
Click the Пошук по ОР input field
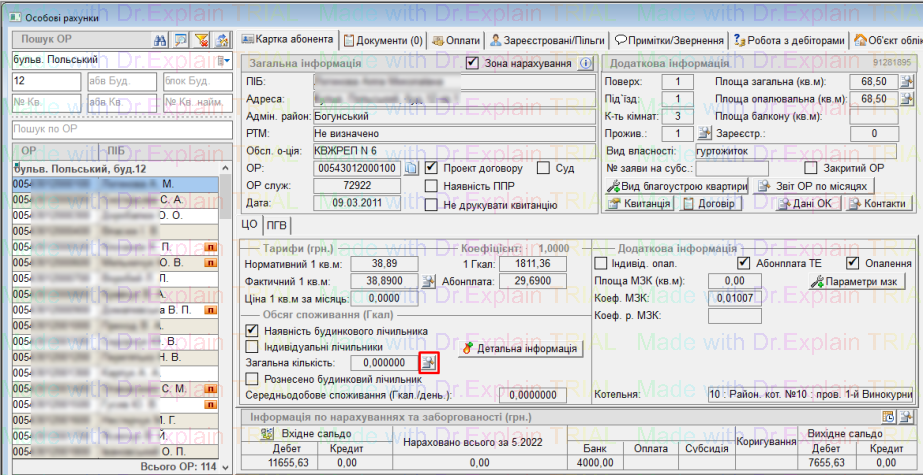point(114,129)
